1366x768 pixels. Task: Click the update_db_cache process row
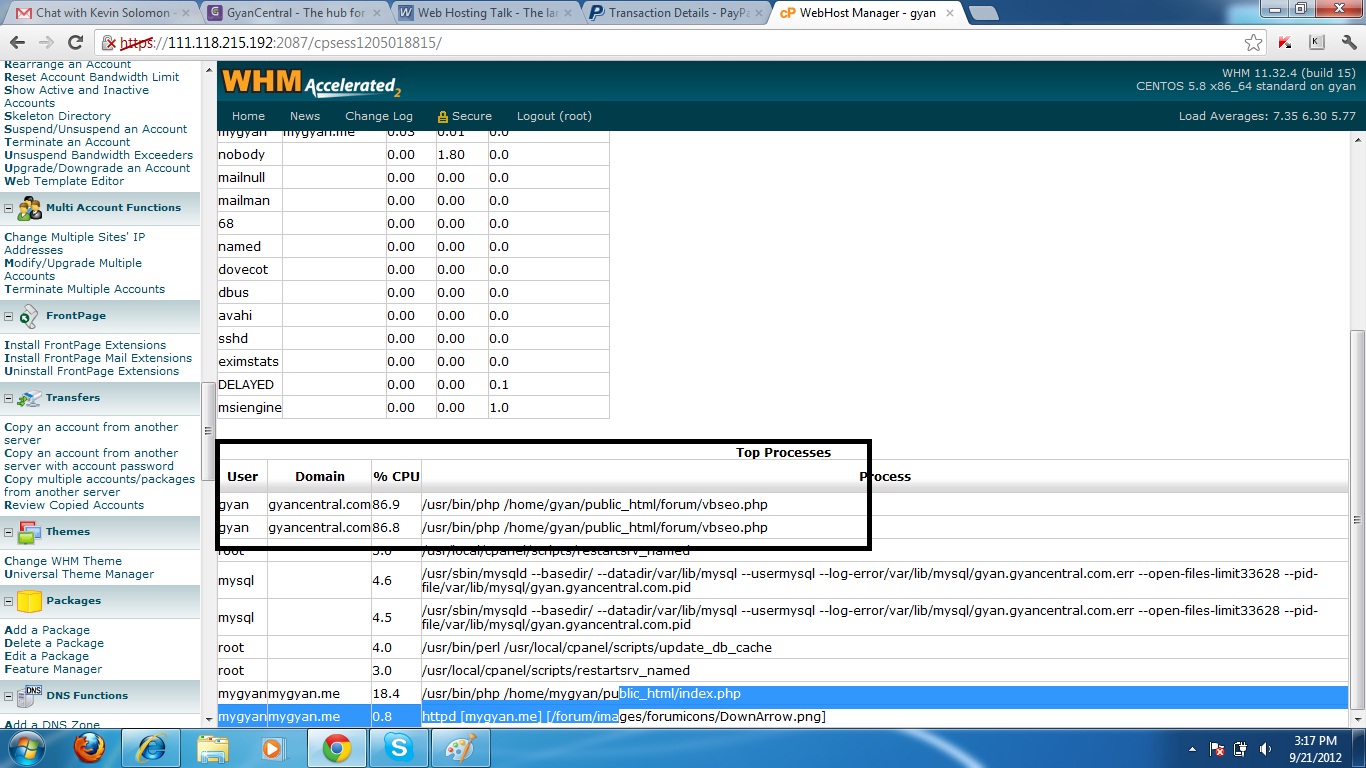783,647
